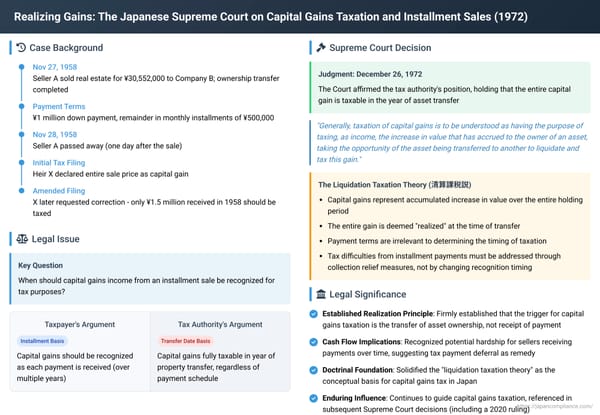600x415 pixels.
Task: Select the Nov 28, 1958 timeline dot
Action: (x=20, y=134)
